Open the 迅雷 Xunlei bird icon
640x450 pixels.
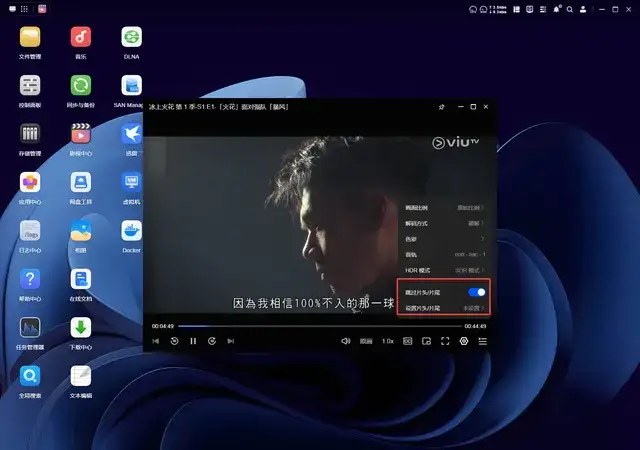coord(131,134)
